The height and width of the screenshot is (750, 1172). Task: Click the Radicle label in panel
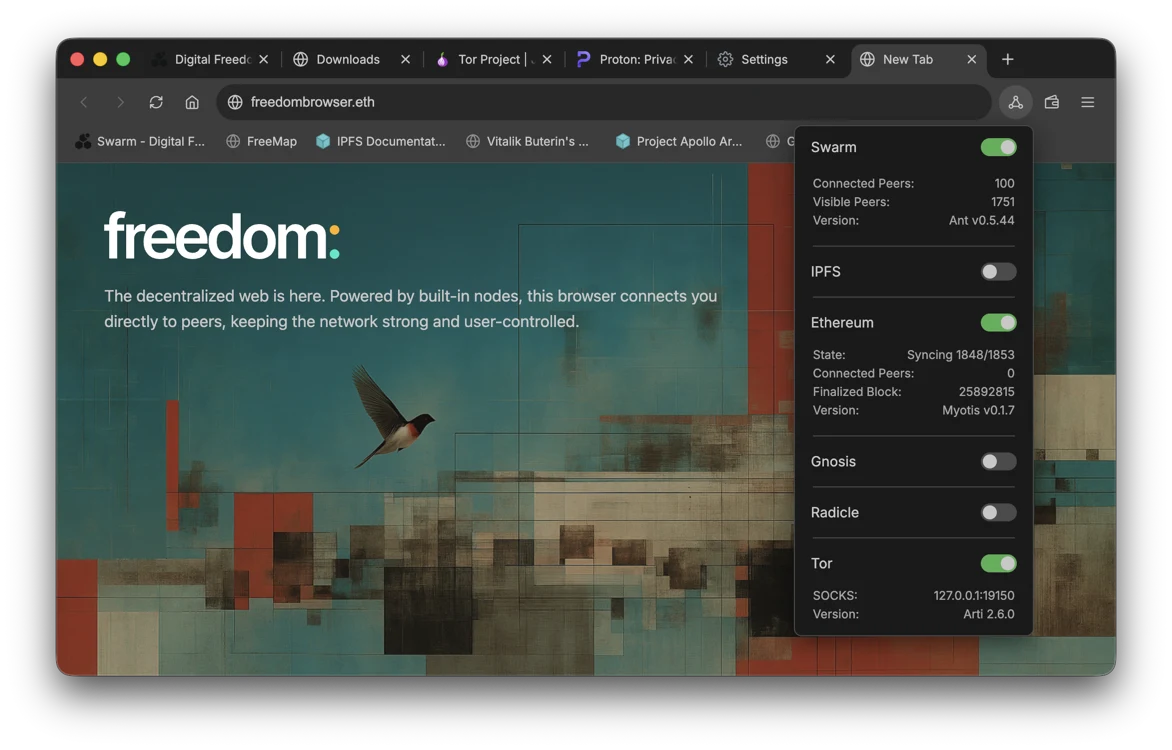pos(835,512)
